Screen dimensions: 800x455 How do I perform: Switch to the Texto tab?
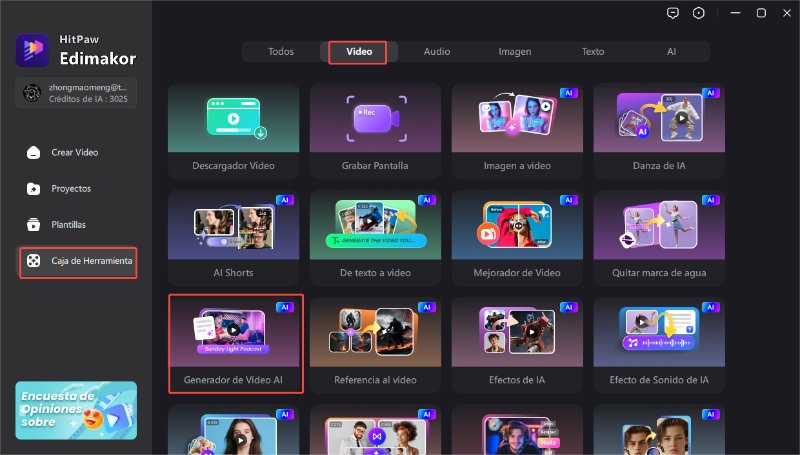tap(593, 51)
